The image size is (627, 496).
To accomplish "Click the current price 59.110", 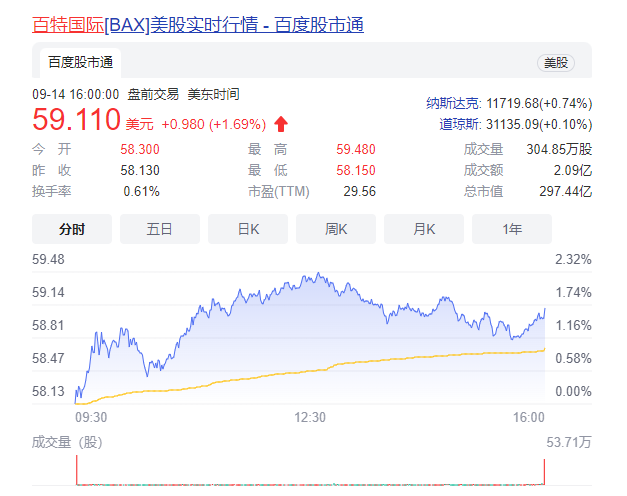I will click(x=76, y=120).
